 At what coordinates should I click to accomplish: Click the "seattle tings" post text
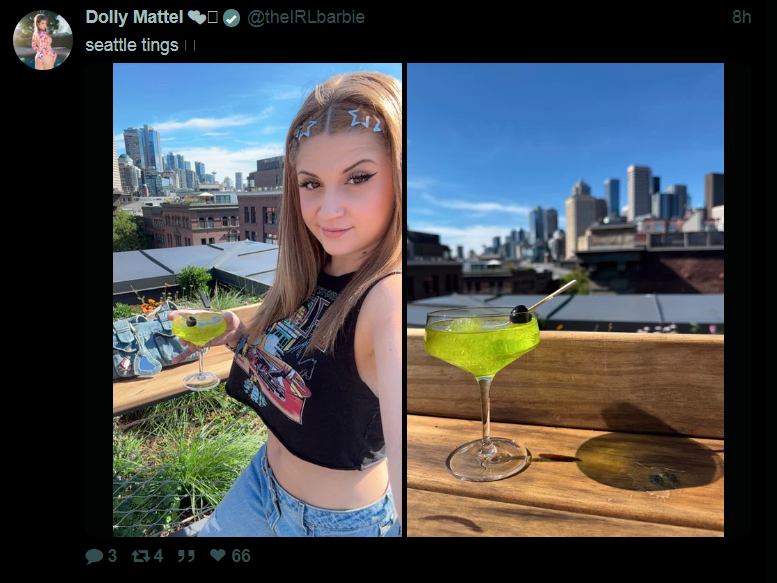pos(132,46)
